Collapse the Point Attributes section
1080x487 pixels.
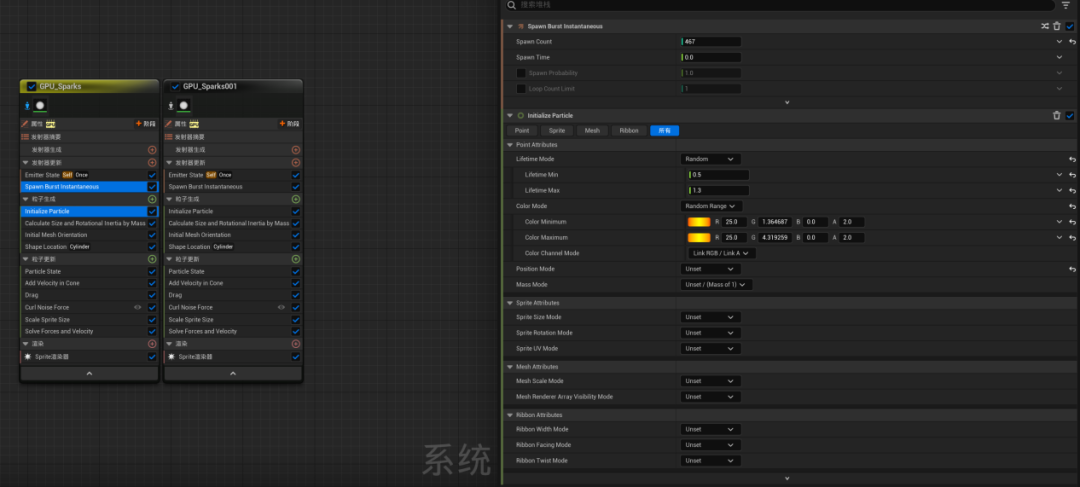coord(510,145)
